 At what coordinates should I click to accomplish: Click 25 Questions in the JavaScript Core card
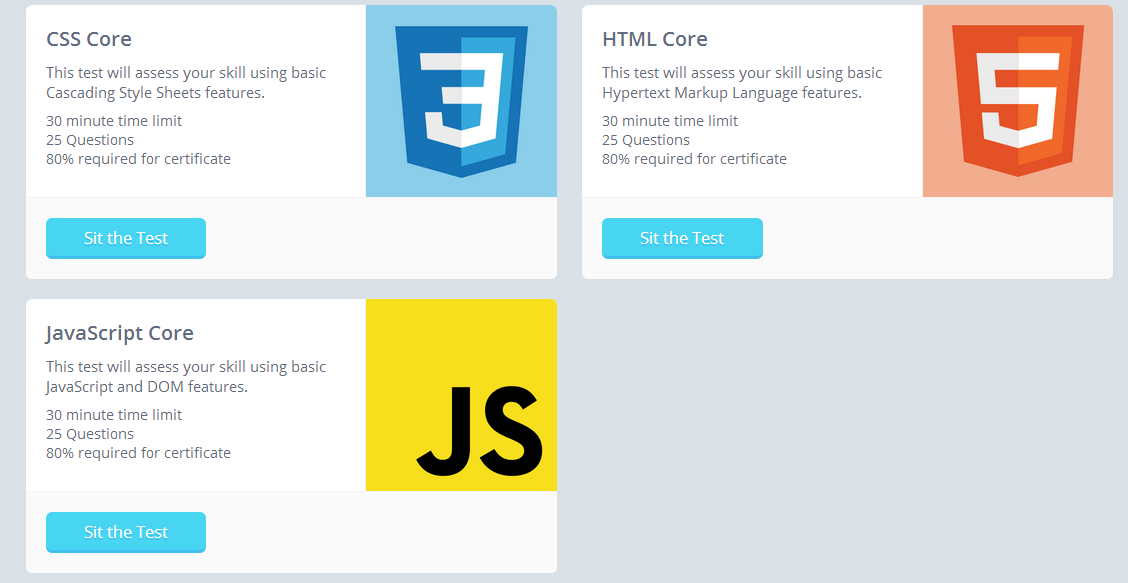click(x=90, y=434)
